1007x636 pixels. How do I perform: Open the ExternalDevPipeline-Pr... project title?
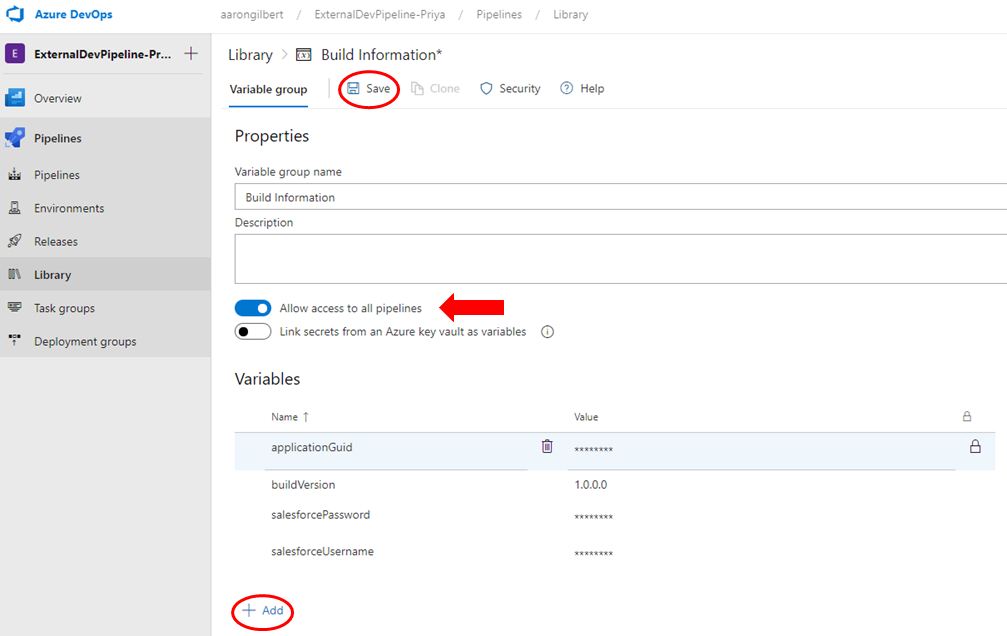point(103,54)
